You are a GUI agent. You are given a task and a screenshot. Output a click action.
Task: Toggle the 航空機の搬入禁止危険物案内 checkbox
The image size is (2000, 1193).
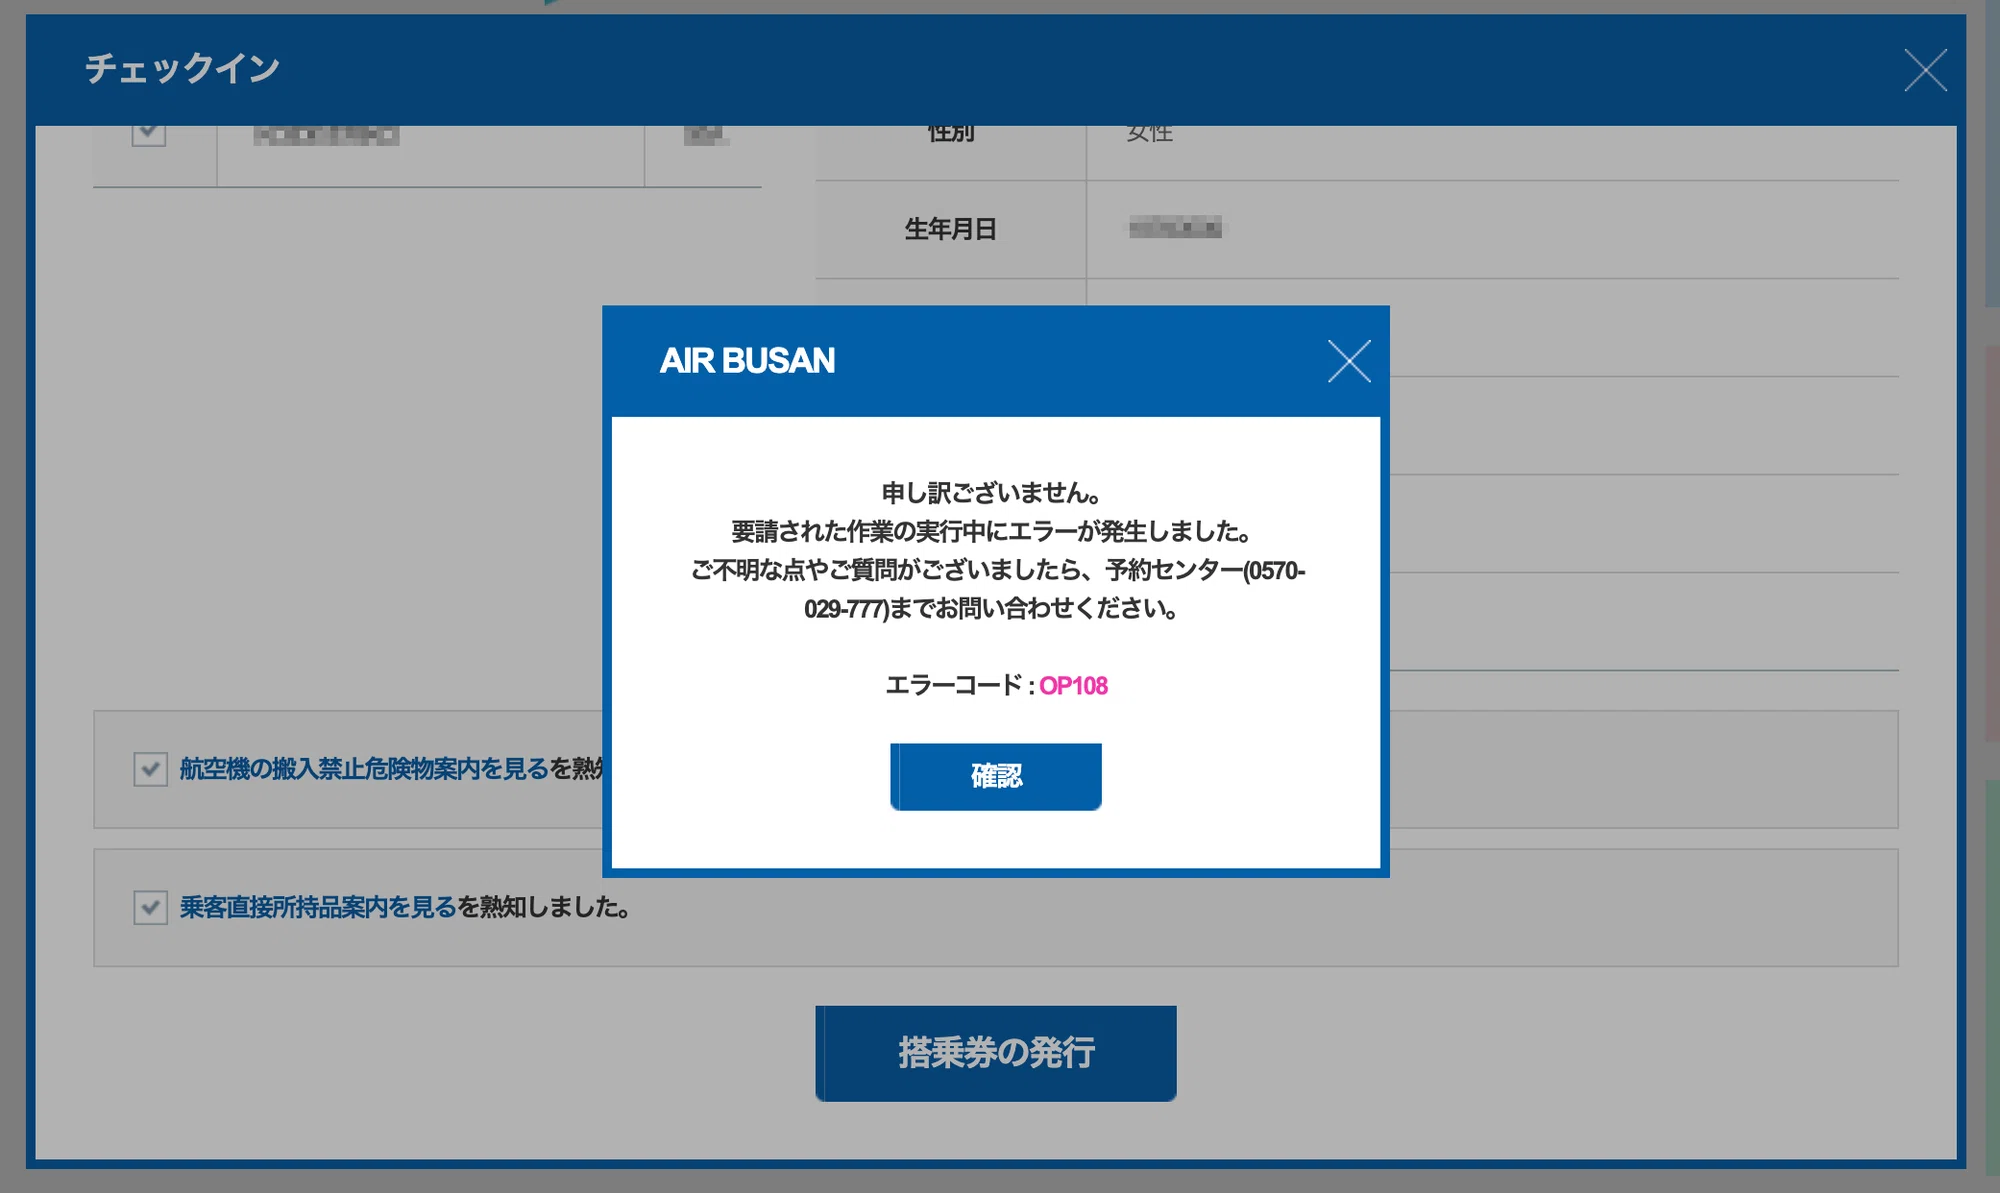pyautogui.click(x=150, y=769)
